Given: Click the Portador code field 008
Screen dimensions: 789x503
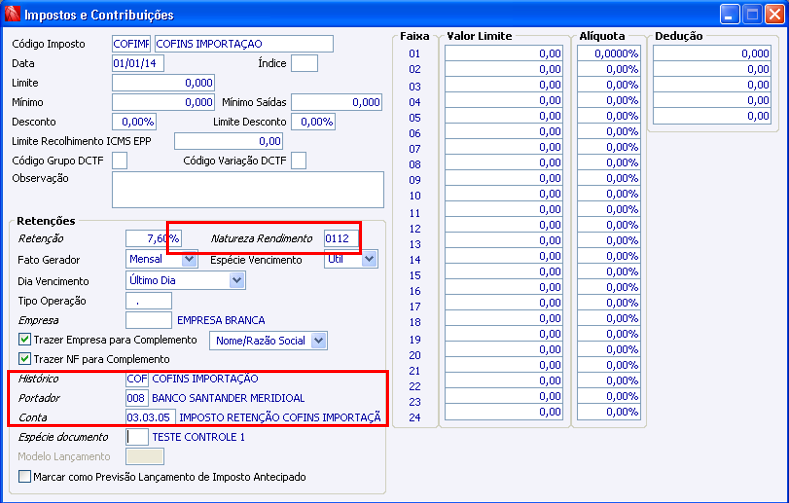Looking at the screenshot, I should pos(137,398).
